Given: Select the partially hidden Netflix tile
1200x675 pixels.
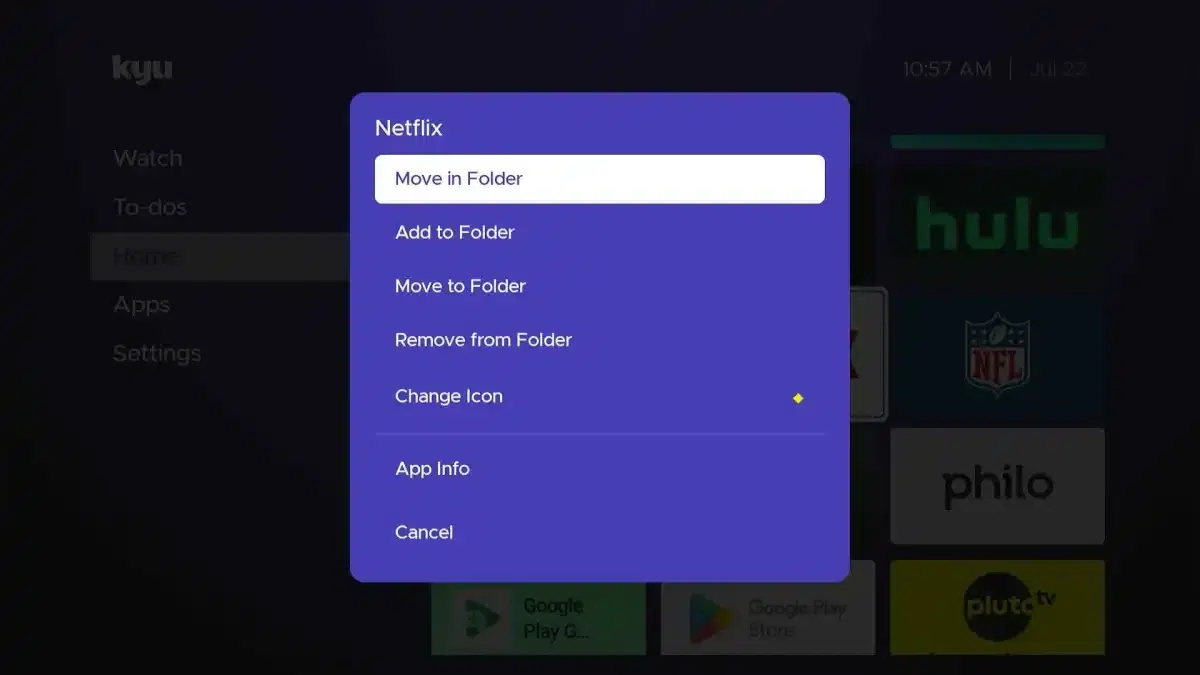Looking at the screenshot, I should pyautogui.click(x=868, y=354).
